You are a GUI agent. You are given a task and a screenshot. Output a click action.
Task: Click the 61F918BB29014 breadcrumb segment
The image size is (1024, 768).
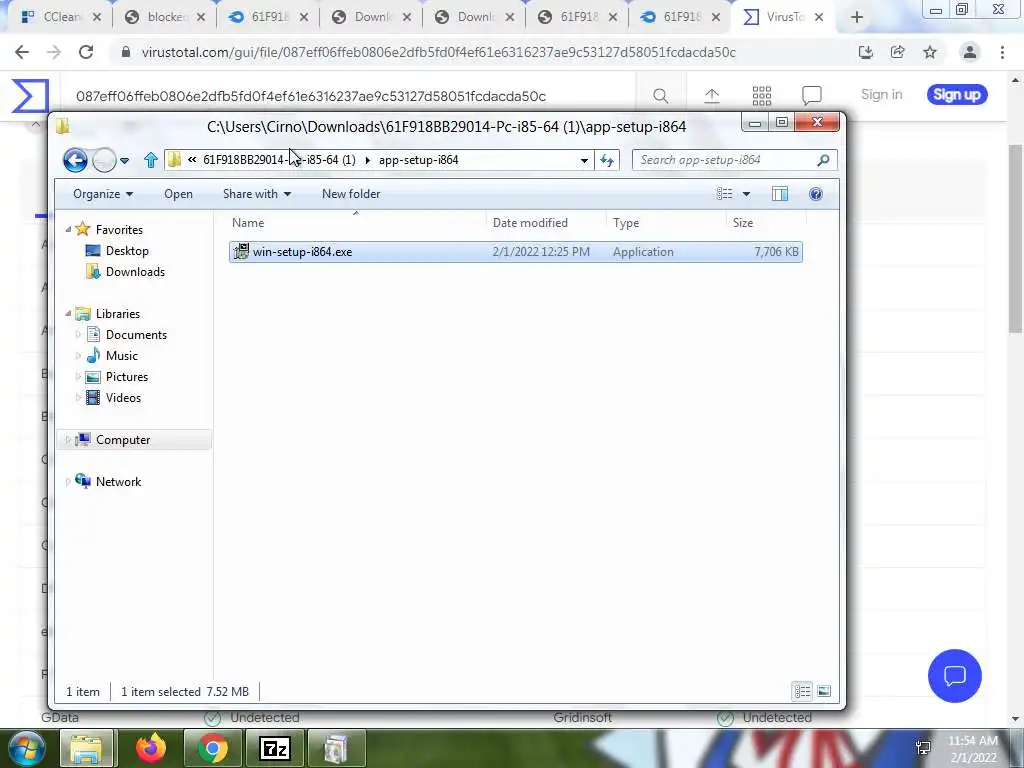click(x=279, y=160)
